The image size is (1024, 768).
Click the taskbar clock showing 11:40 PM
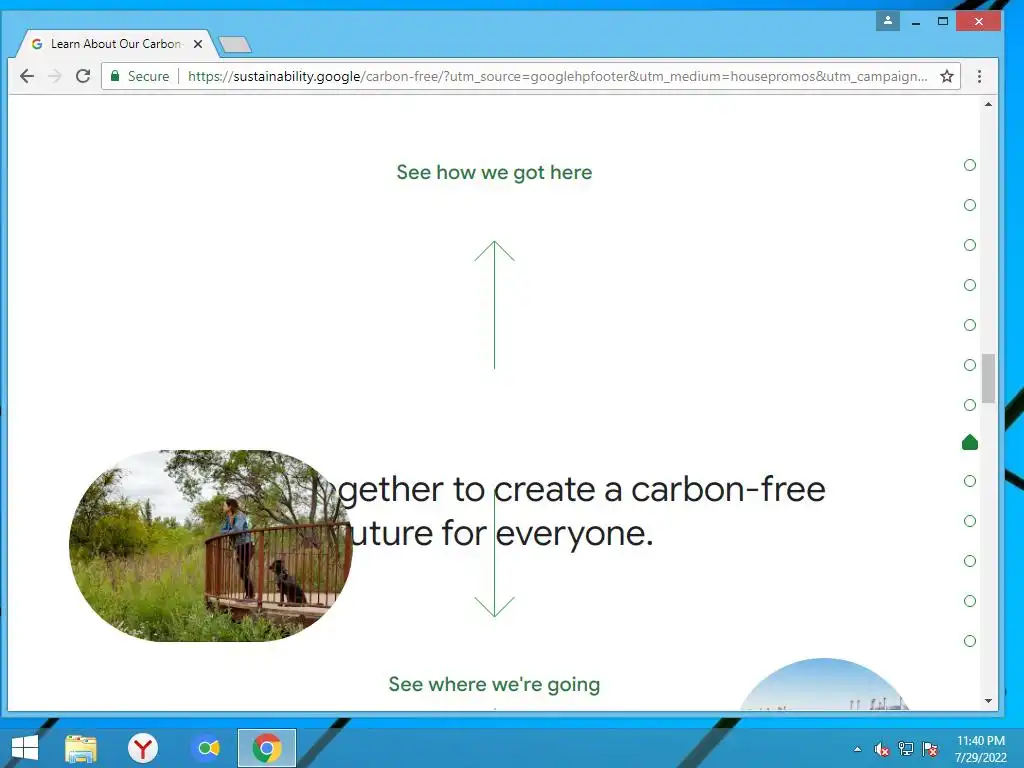pos(980,748)
